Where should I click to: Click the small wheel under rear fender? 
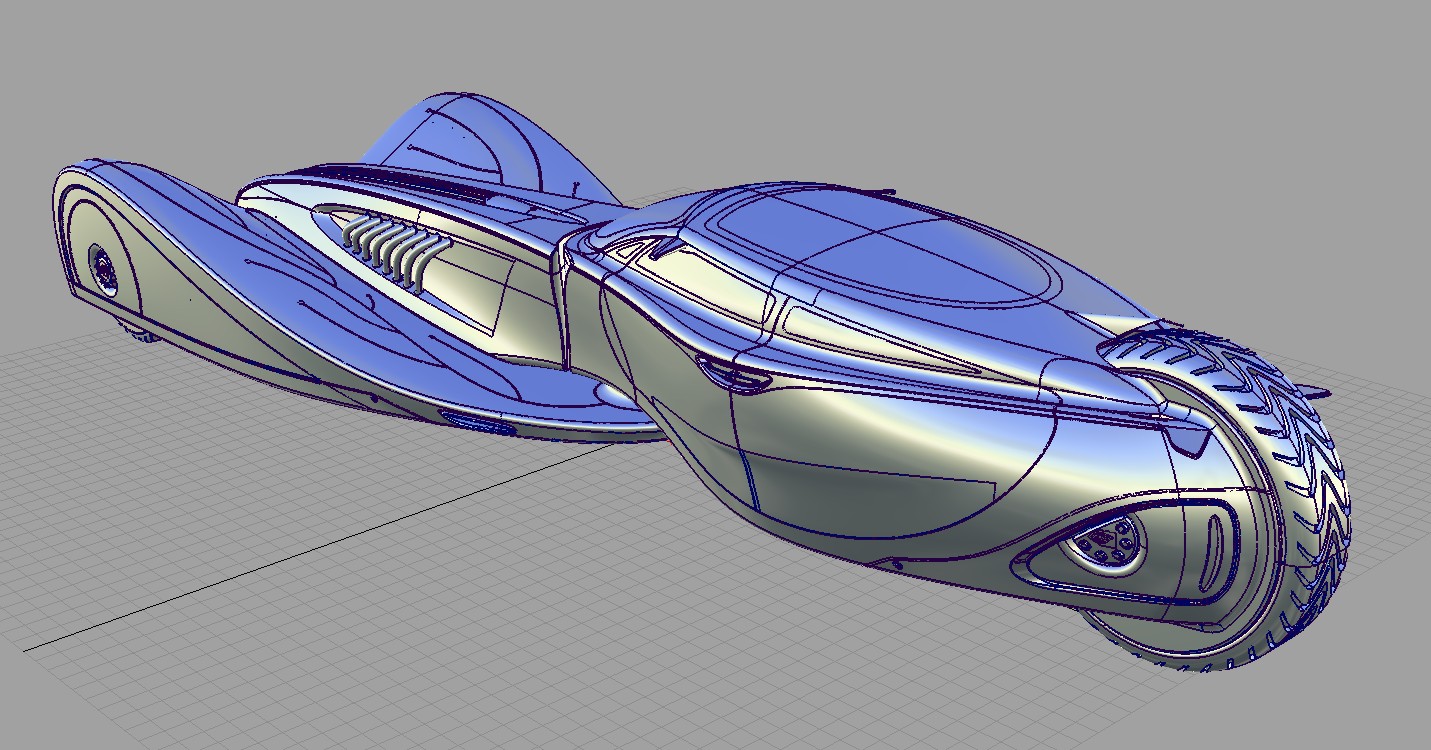coord(145,335)
